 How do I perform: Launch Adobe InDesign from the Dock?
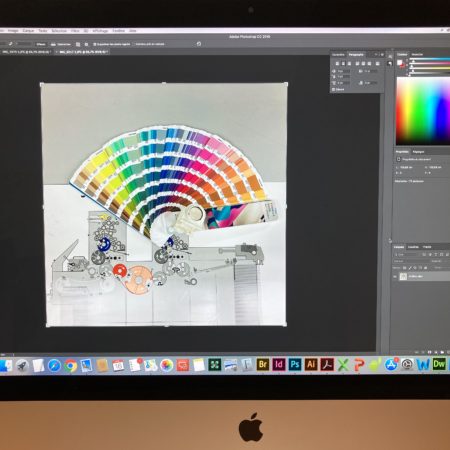tap(279, 364)
